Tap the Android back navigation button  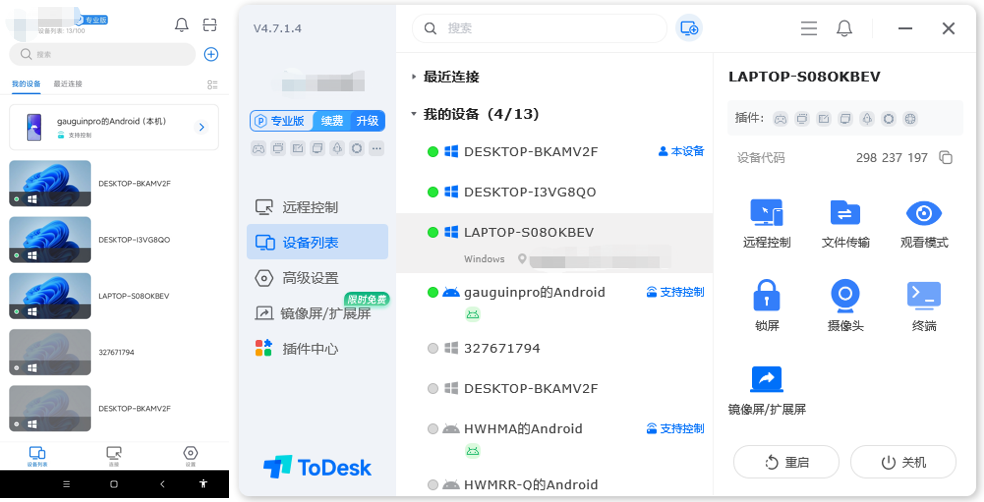tap(163, 484)
